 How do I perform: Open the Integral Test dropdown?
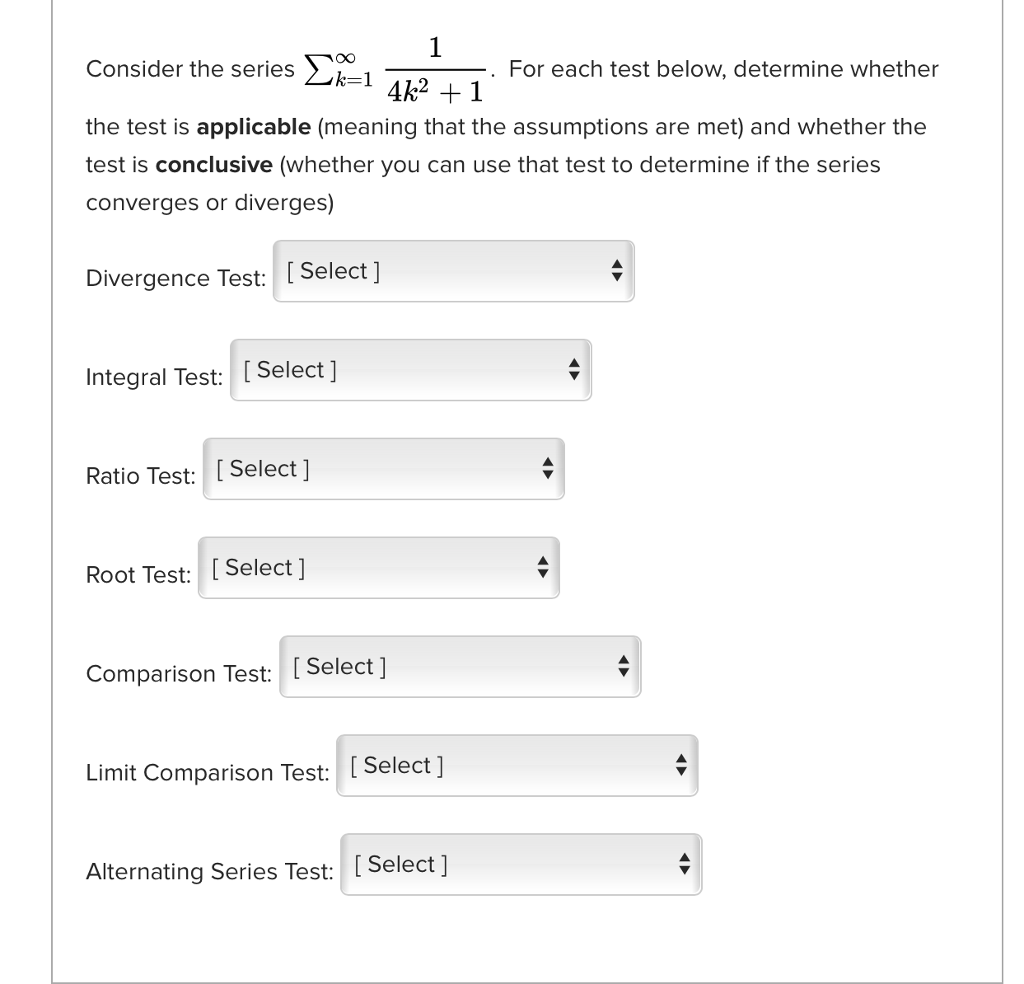pos(410,370)
